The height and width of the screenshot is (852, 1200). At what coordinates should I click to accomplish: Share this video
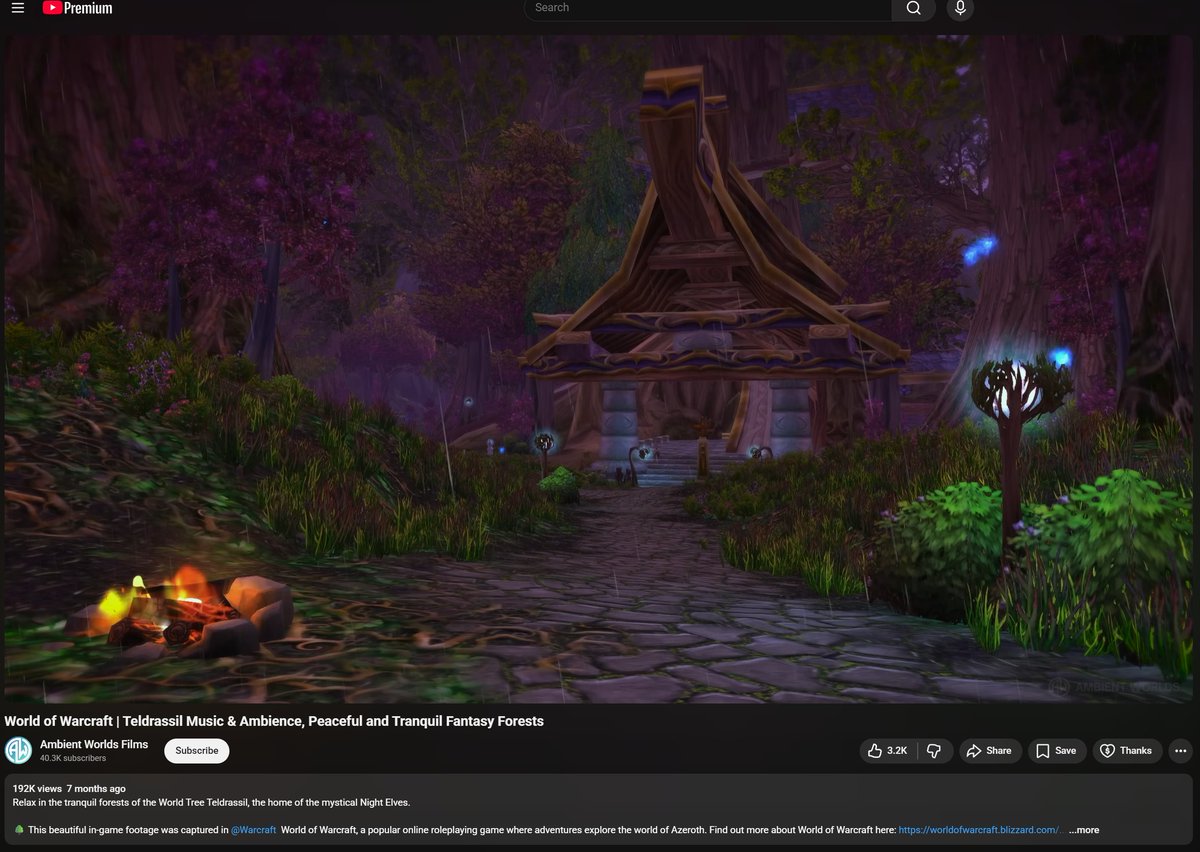990,751
